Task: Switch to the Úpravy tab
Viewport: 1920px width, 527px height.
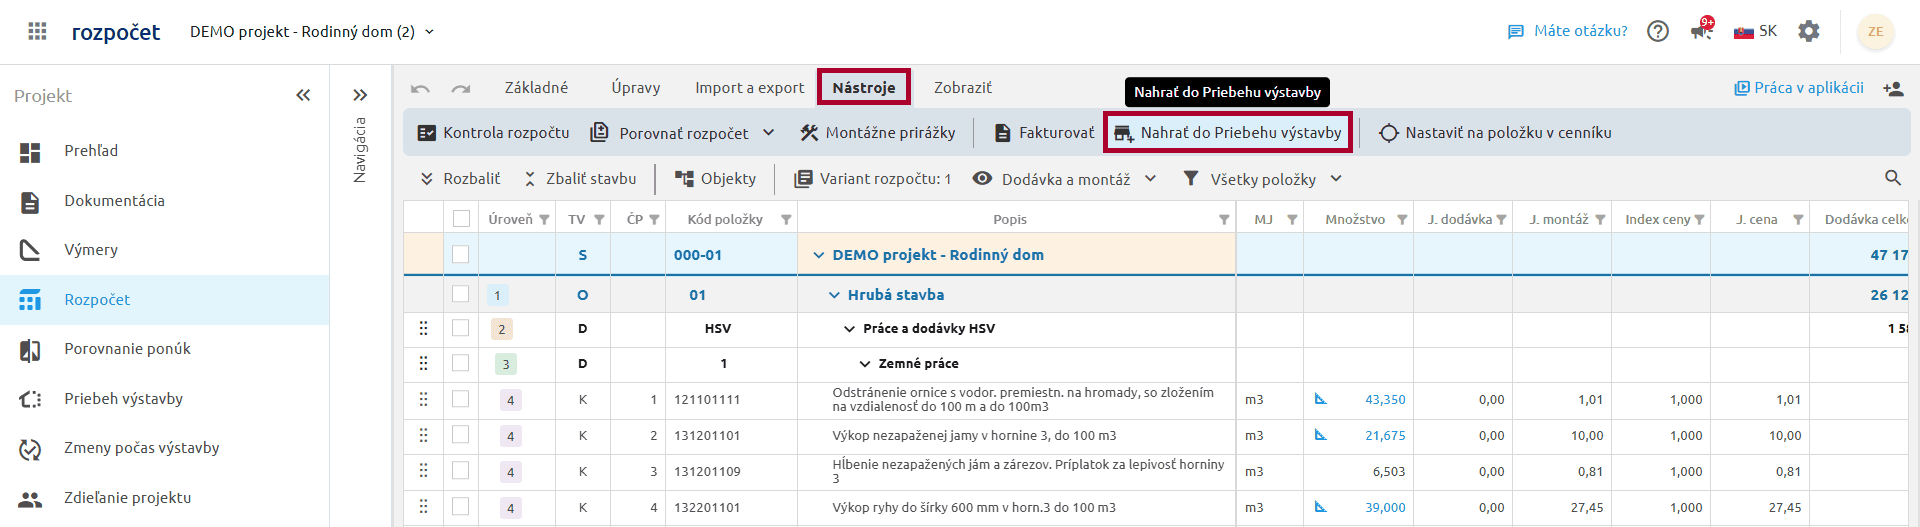Action: [x=636, y=88]
